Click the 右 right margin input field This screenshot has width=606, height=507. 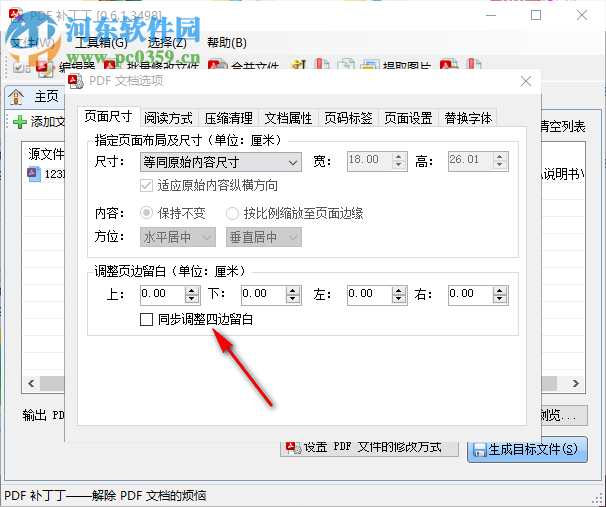click(x=471, y=295)
